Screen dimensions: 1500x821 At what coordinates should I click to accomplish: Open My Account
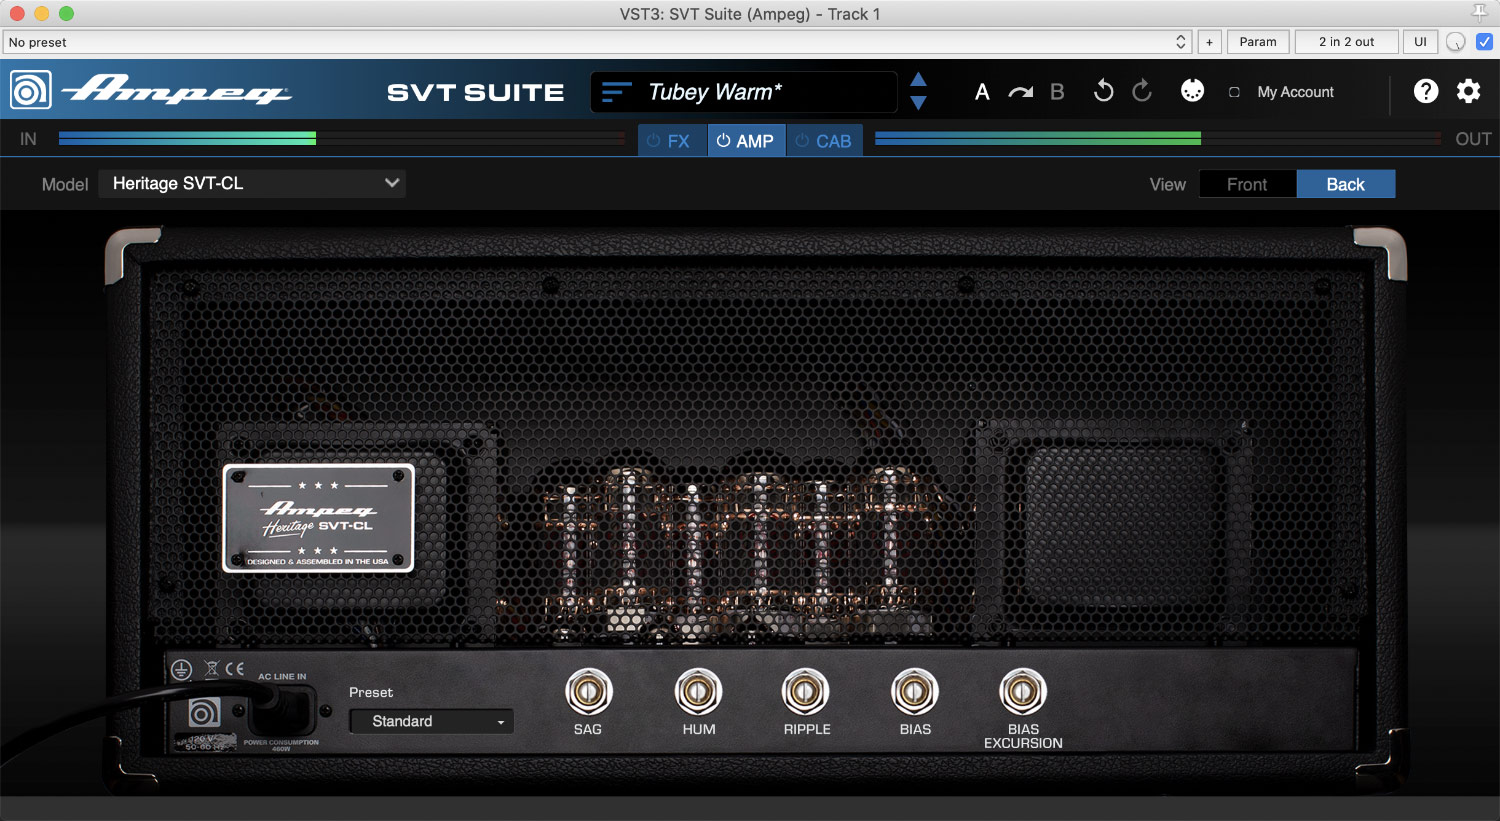point(1295,92)
